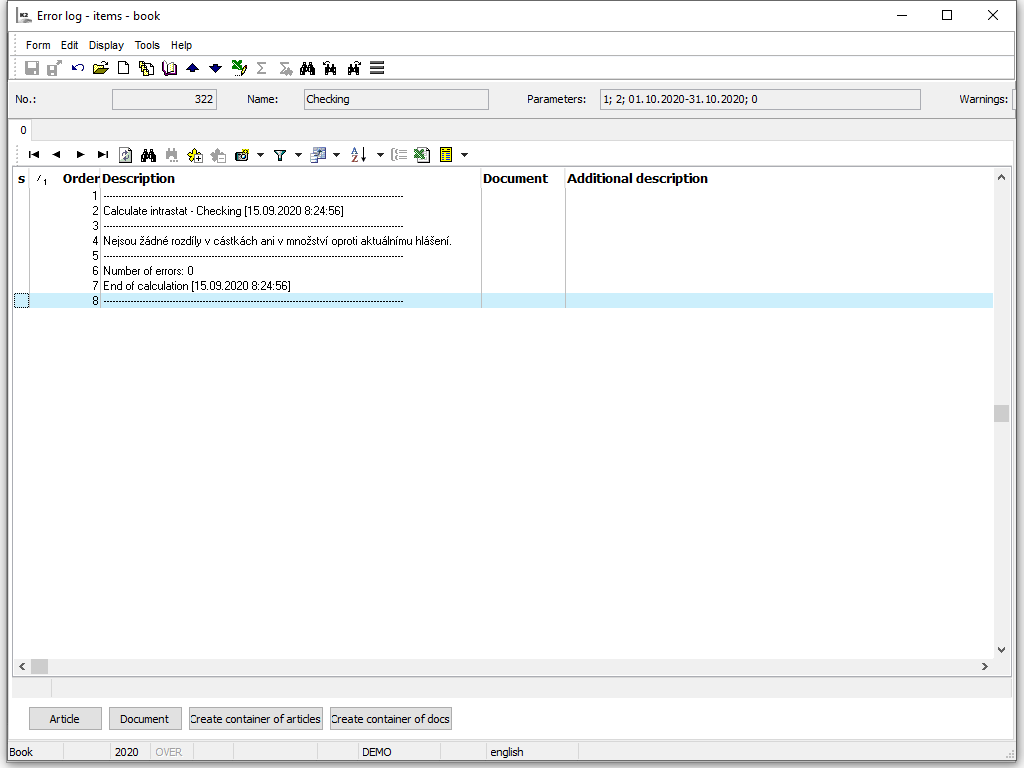Create a new blank record icon
Viewport: 1024px width, 768px height.
click(x=123, y=68)
